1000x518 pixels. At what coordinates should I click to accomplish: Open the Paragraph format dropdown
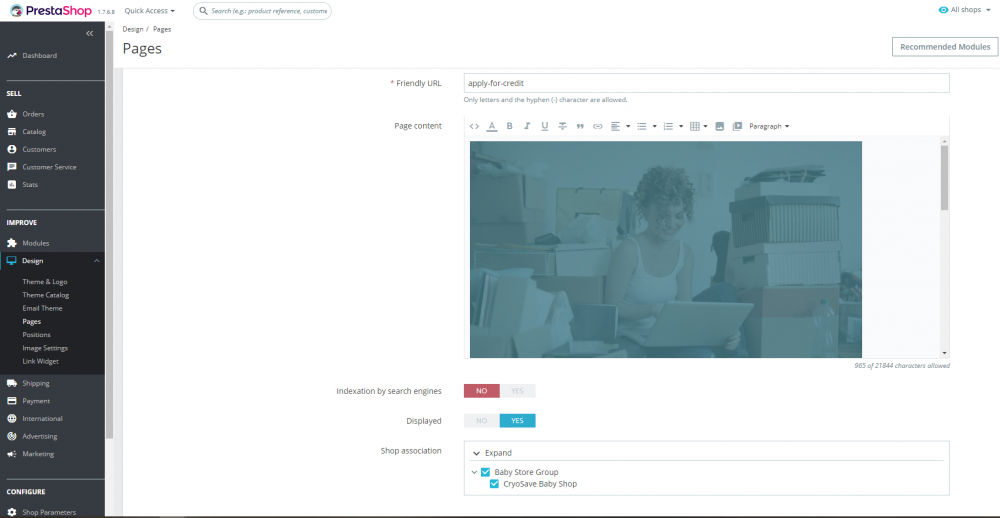[x=769, y=126]
